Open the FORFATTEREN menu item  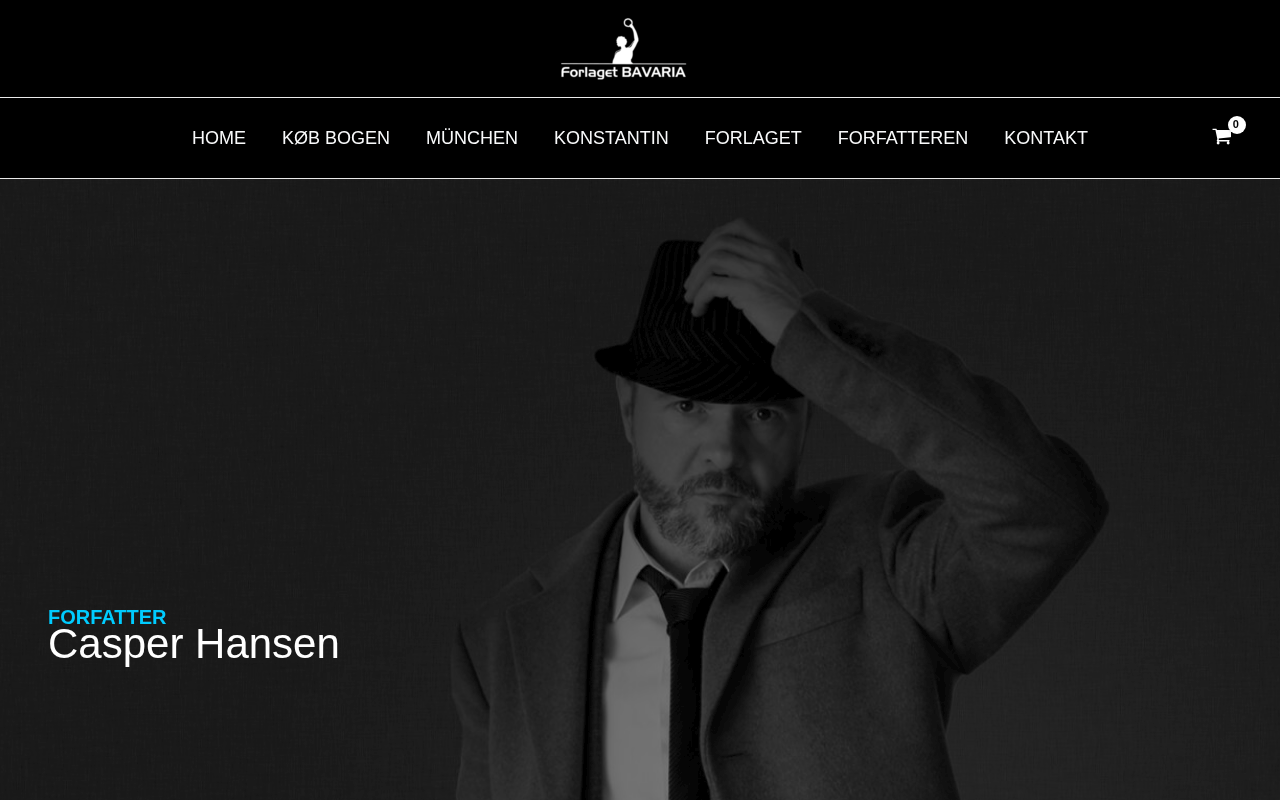903,138
